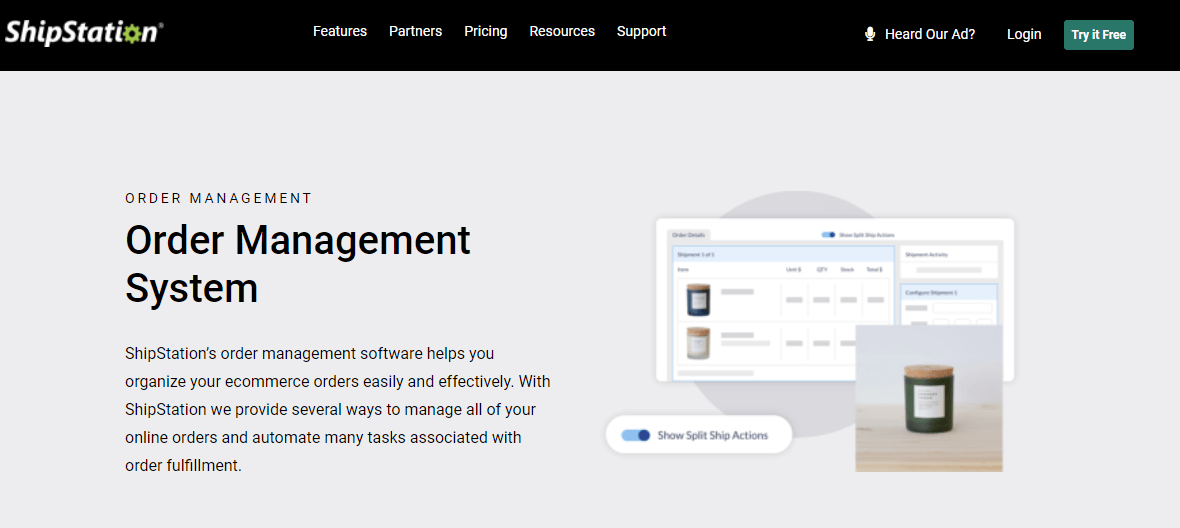Toggle the large Show Split Ship Actions switch
Image resolution: width=1180 pixels, height=528 pixels.
[x=635, y=435]
